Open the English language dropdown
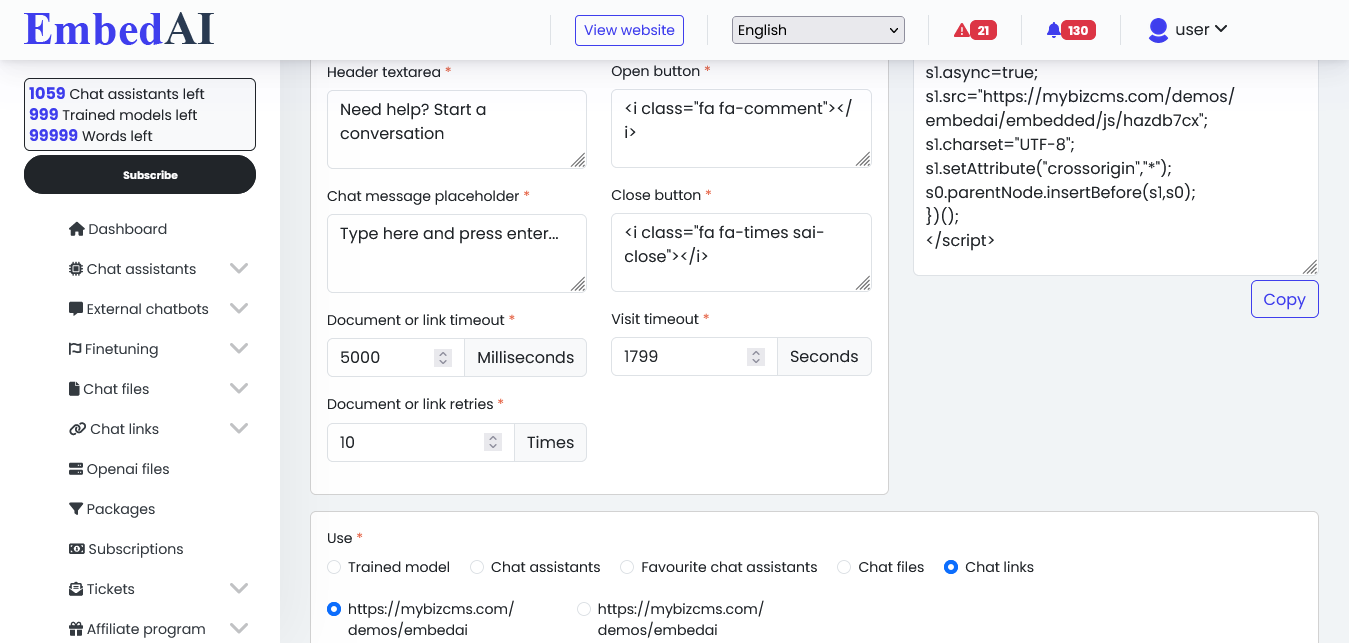The height and width of the screenshot is (643, 1349). click(818, 30)
